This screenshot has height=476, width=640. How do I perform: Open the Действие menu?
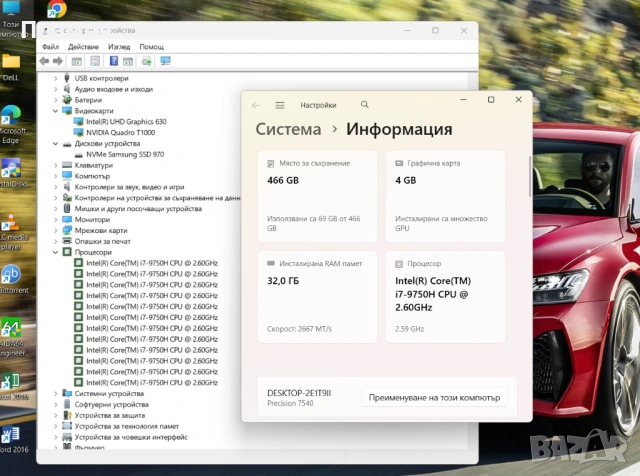[83, 47]
